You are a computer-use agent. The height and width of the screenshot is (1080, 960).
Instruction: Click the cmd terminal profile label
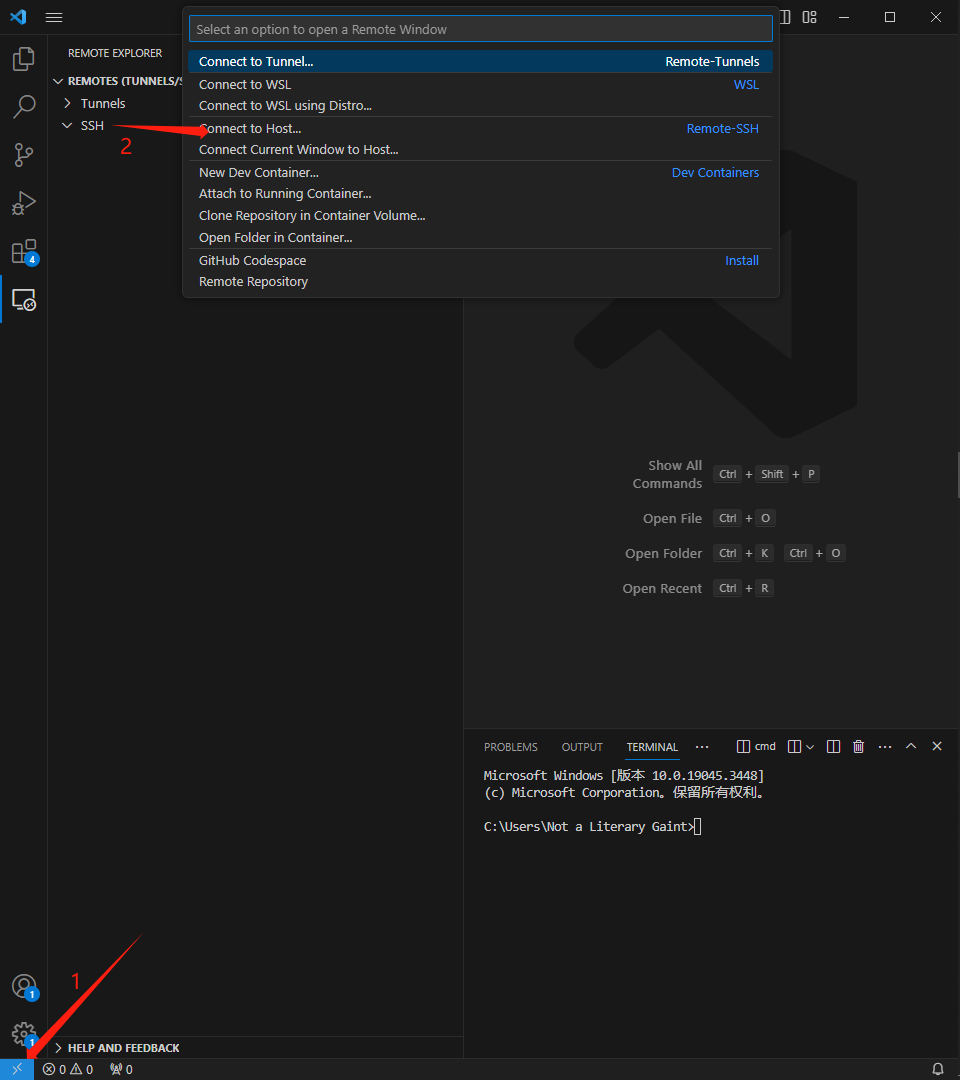click(x=756, y=747)
